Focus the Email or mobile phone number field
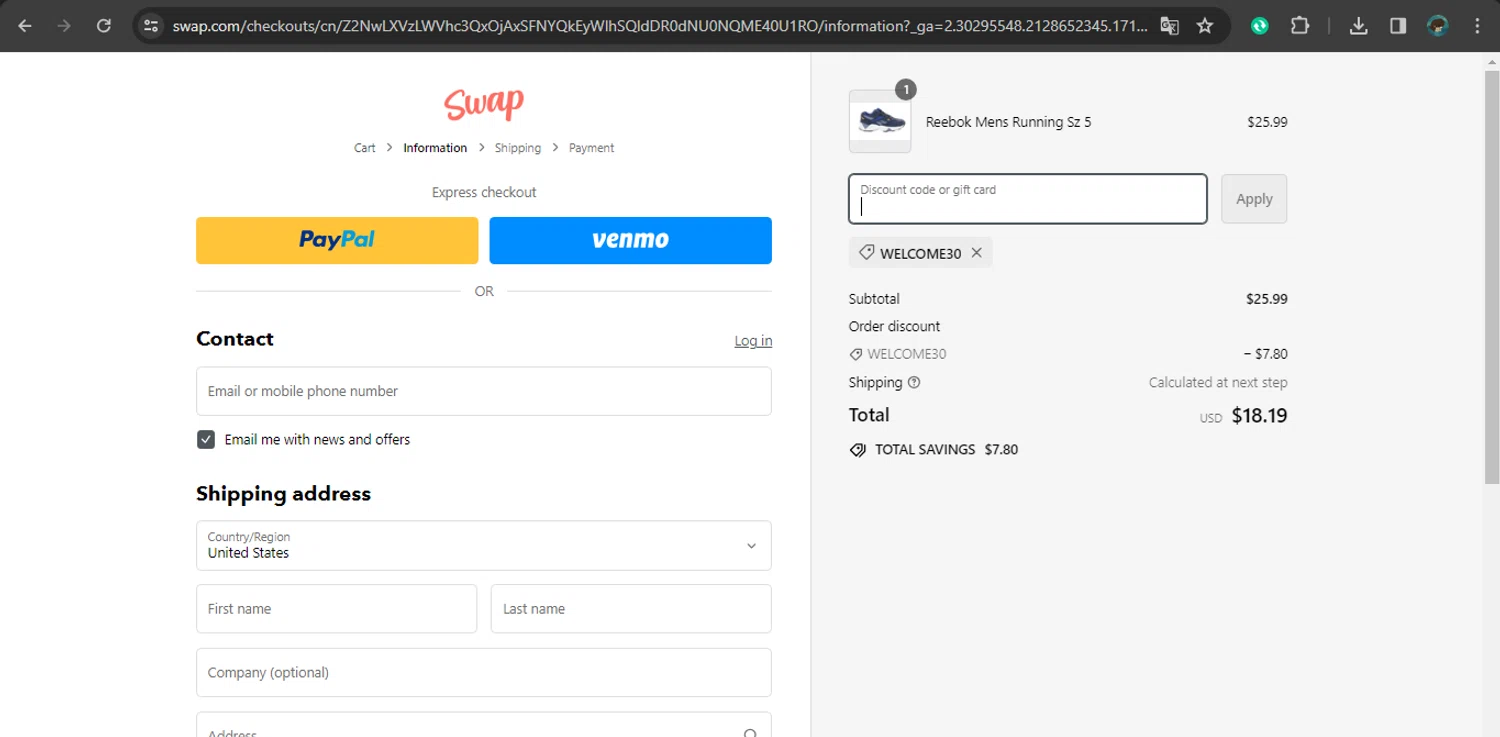 pos(484,391)
